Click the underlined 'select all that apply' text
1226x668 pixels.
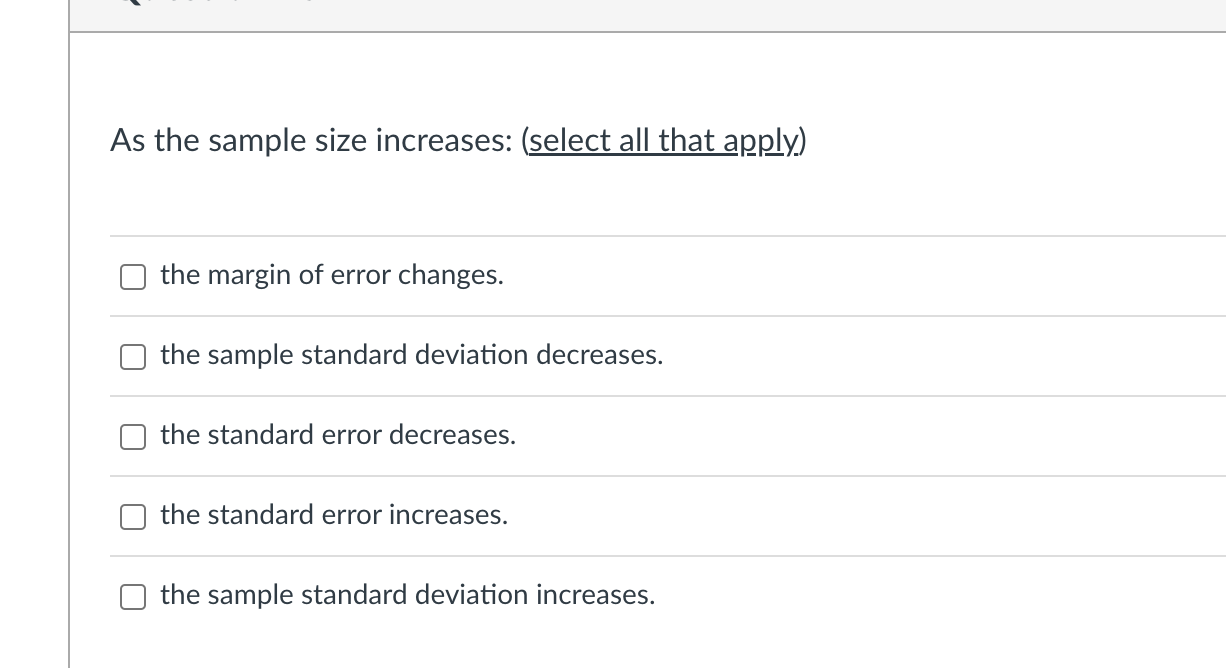[662, 141]
